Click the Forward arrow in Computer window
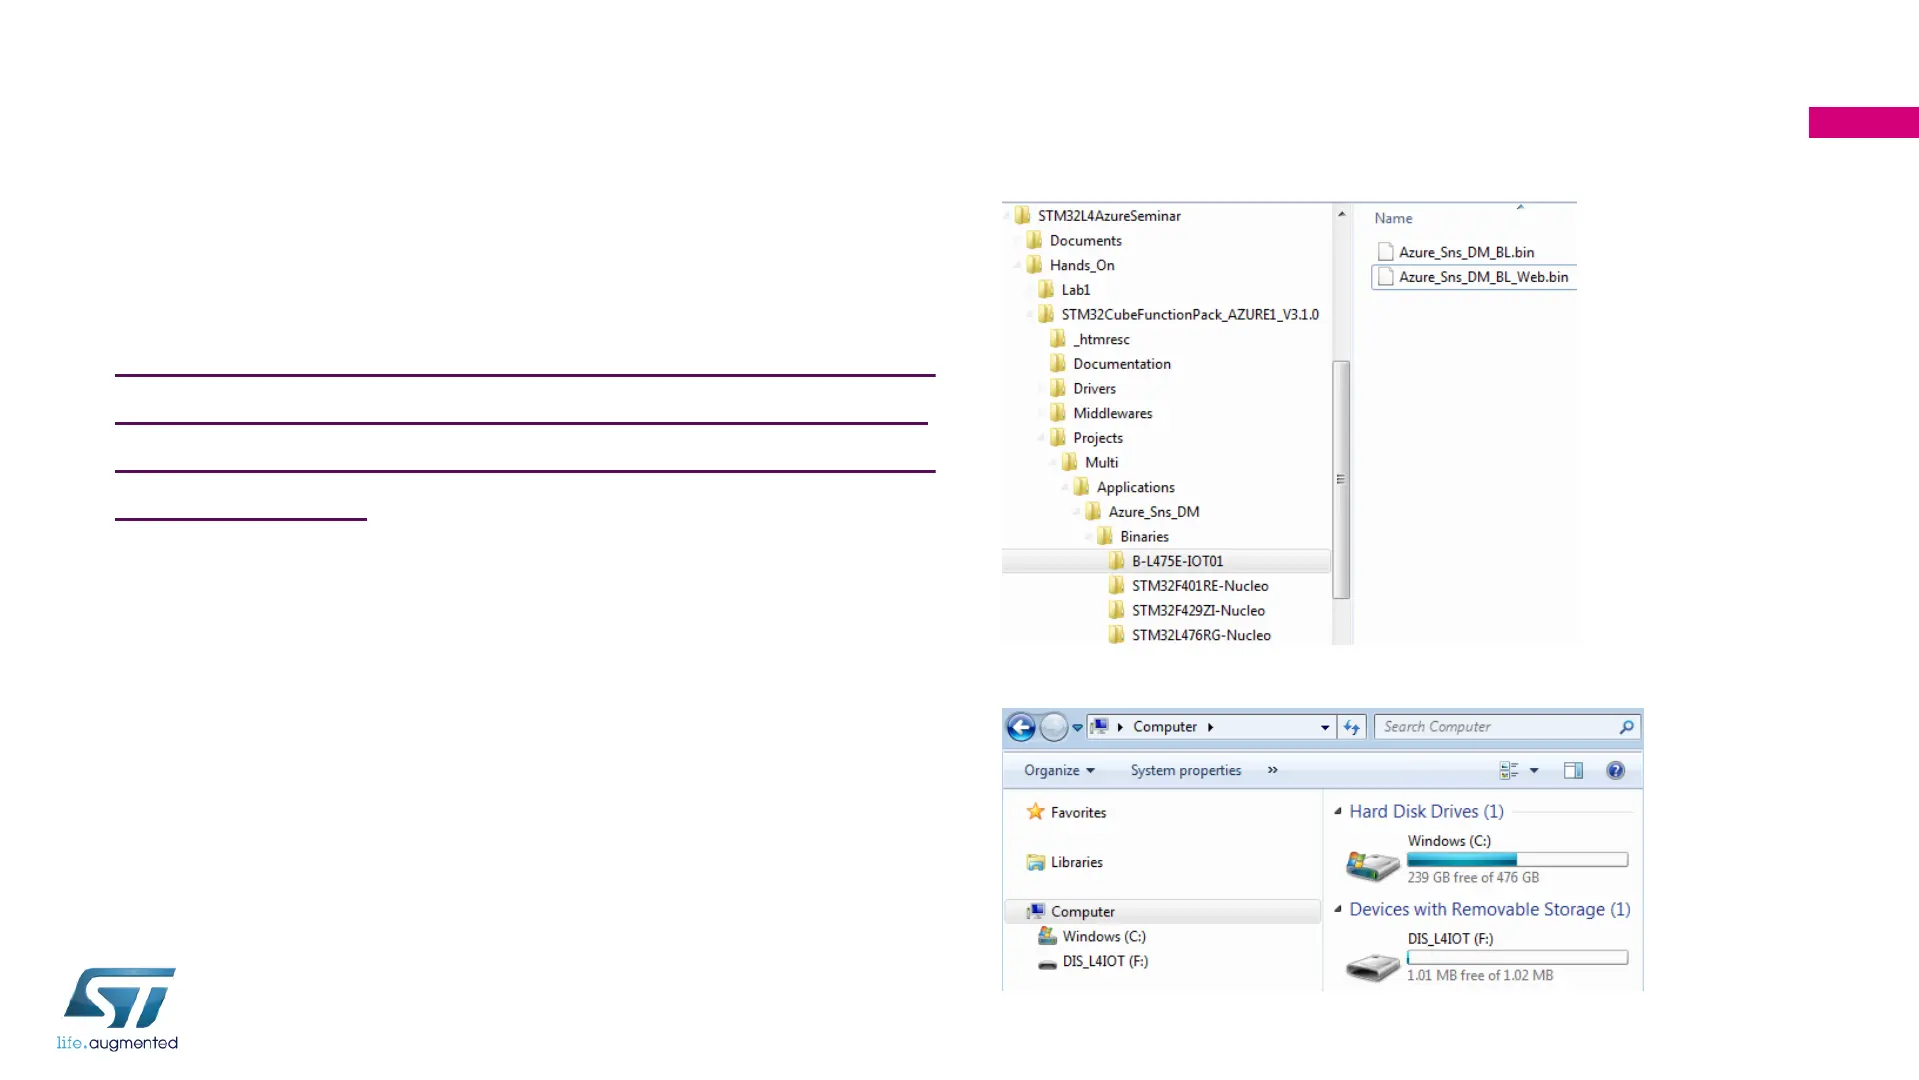The width and height of the screenshot is (1919, 1080). [x=1054, y=727]
